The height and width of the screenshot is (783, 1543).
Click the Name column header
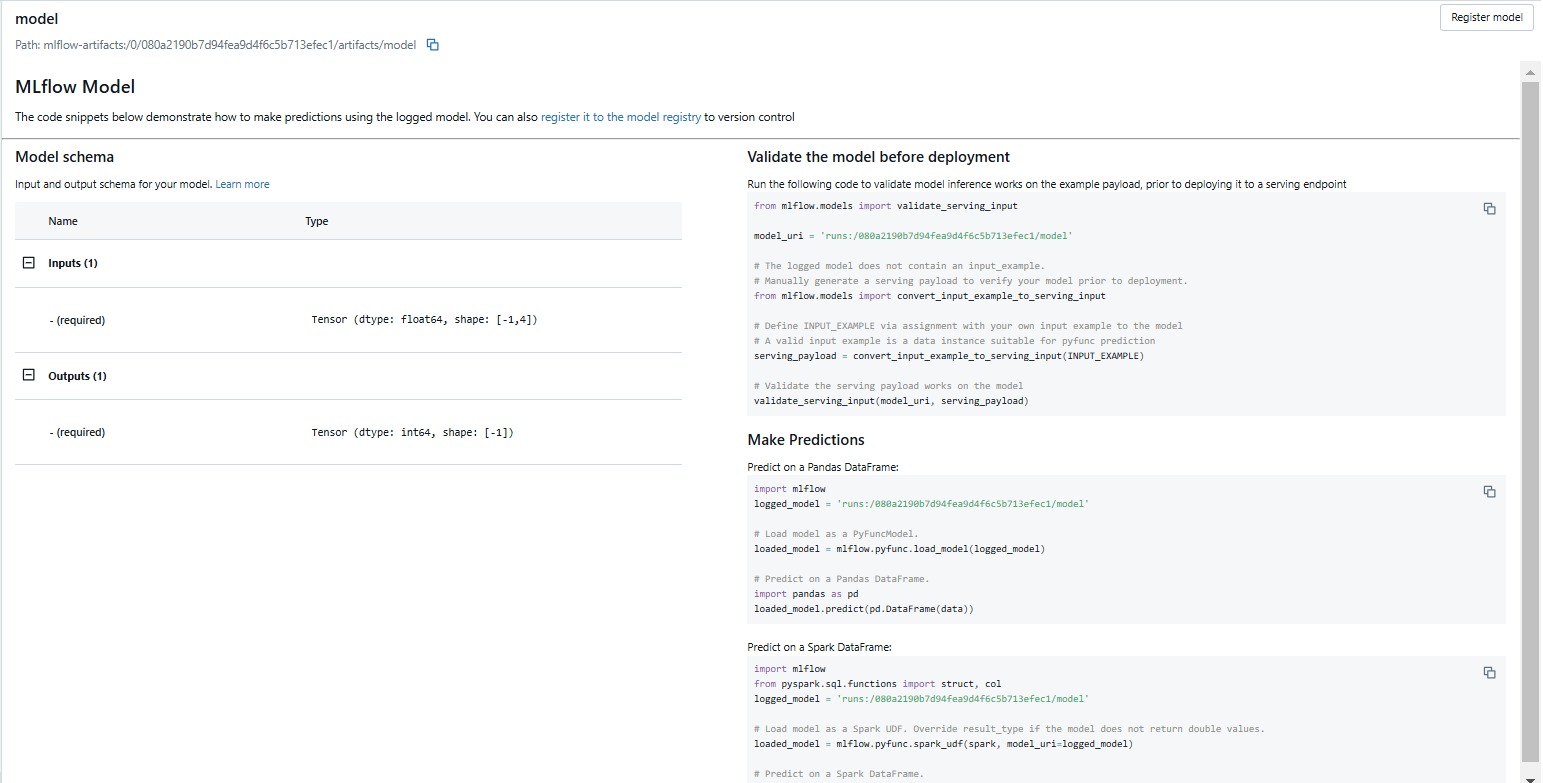pyautogui.click(x=63, y=221)
